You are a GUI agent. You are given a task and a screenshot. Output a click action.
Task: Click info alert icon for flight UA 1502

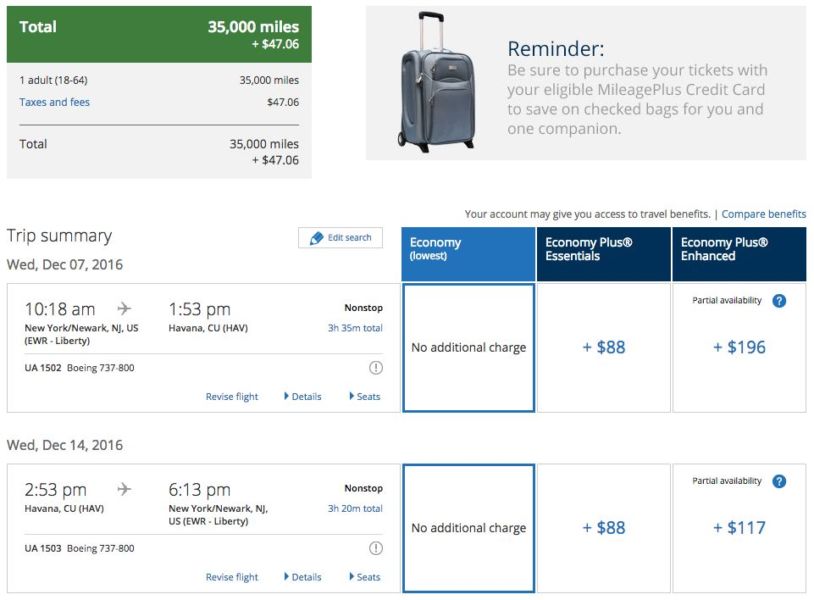tap(376, 368)
